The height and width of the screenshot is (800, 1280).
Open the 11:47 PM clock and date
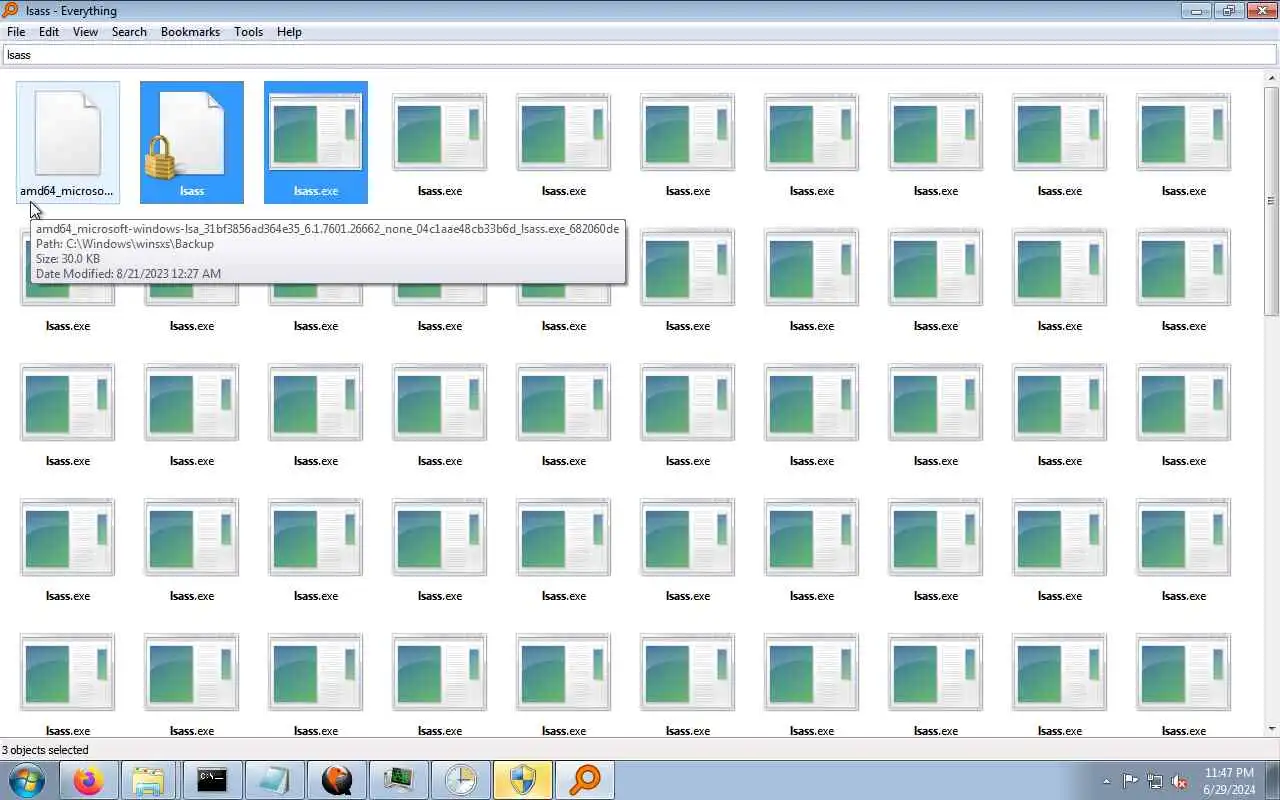pos(1229,781)
